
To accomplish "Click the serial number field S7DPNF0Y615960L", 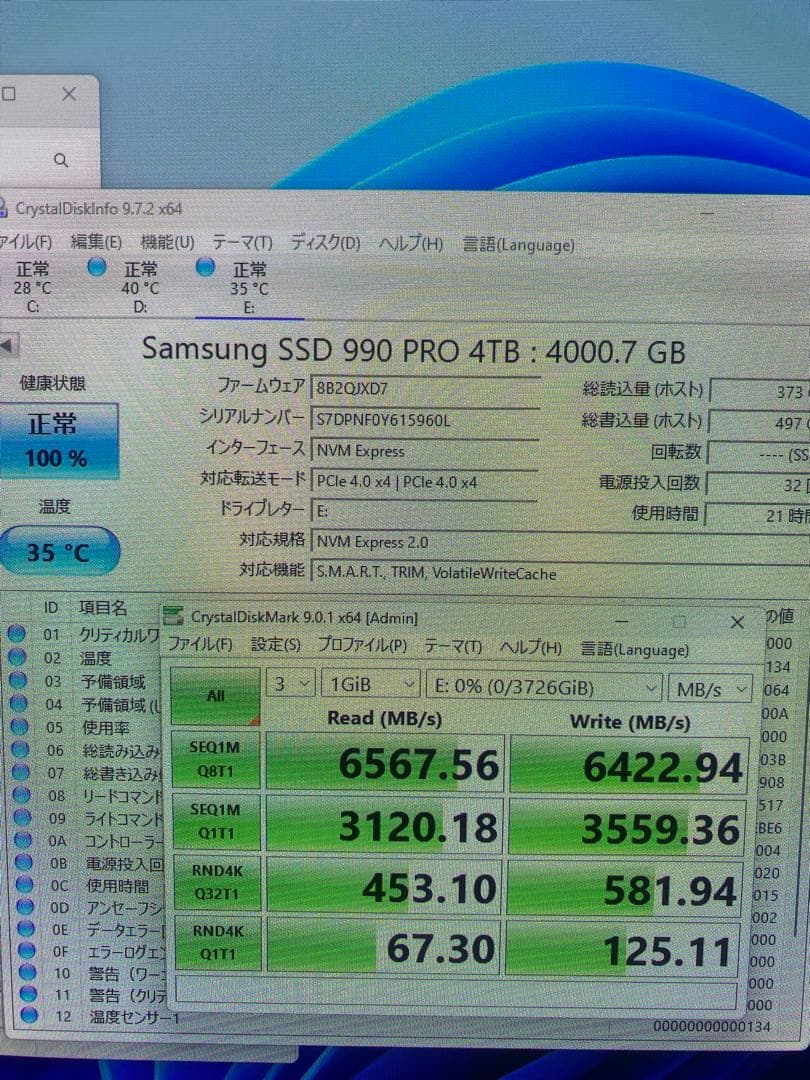I will click(425, 419).
